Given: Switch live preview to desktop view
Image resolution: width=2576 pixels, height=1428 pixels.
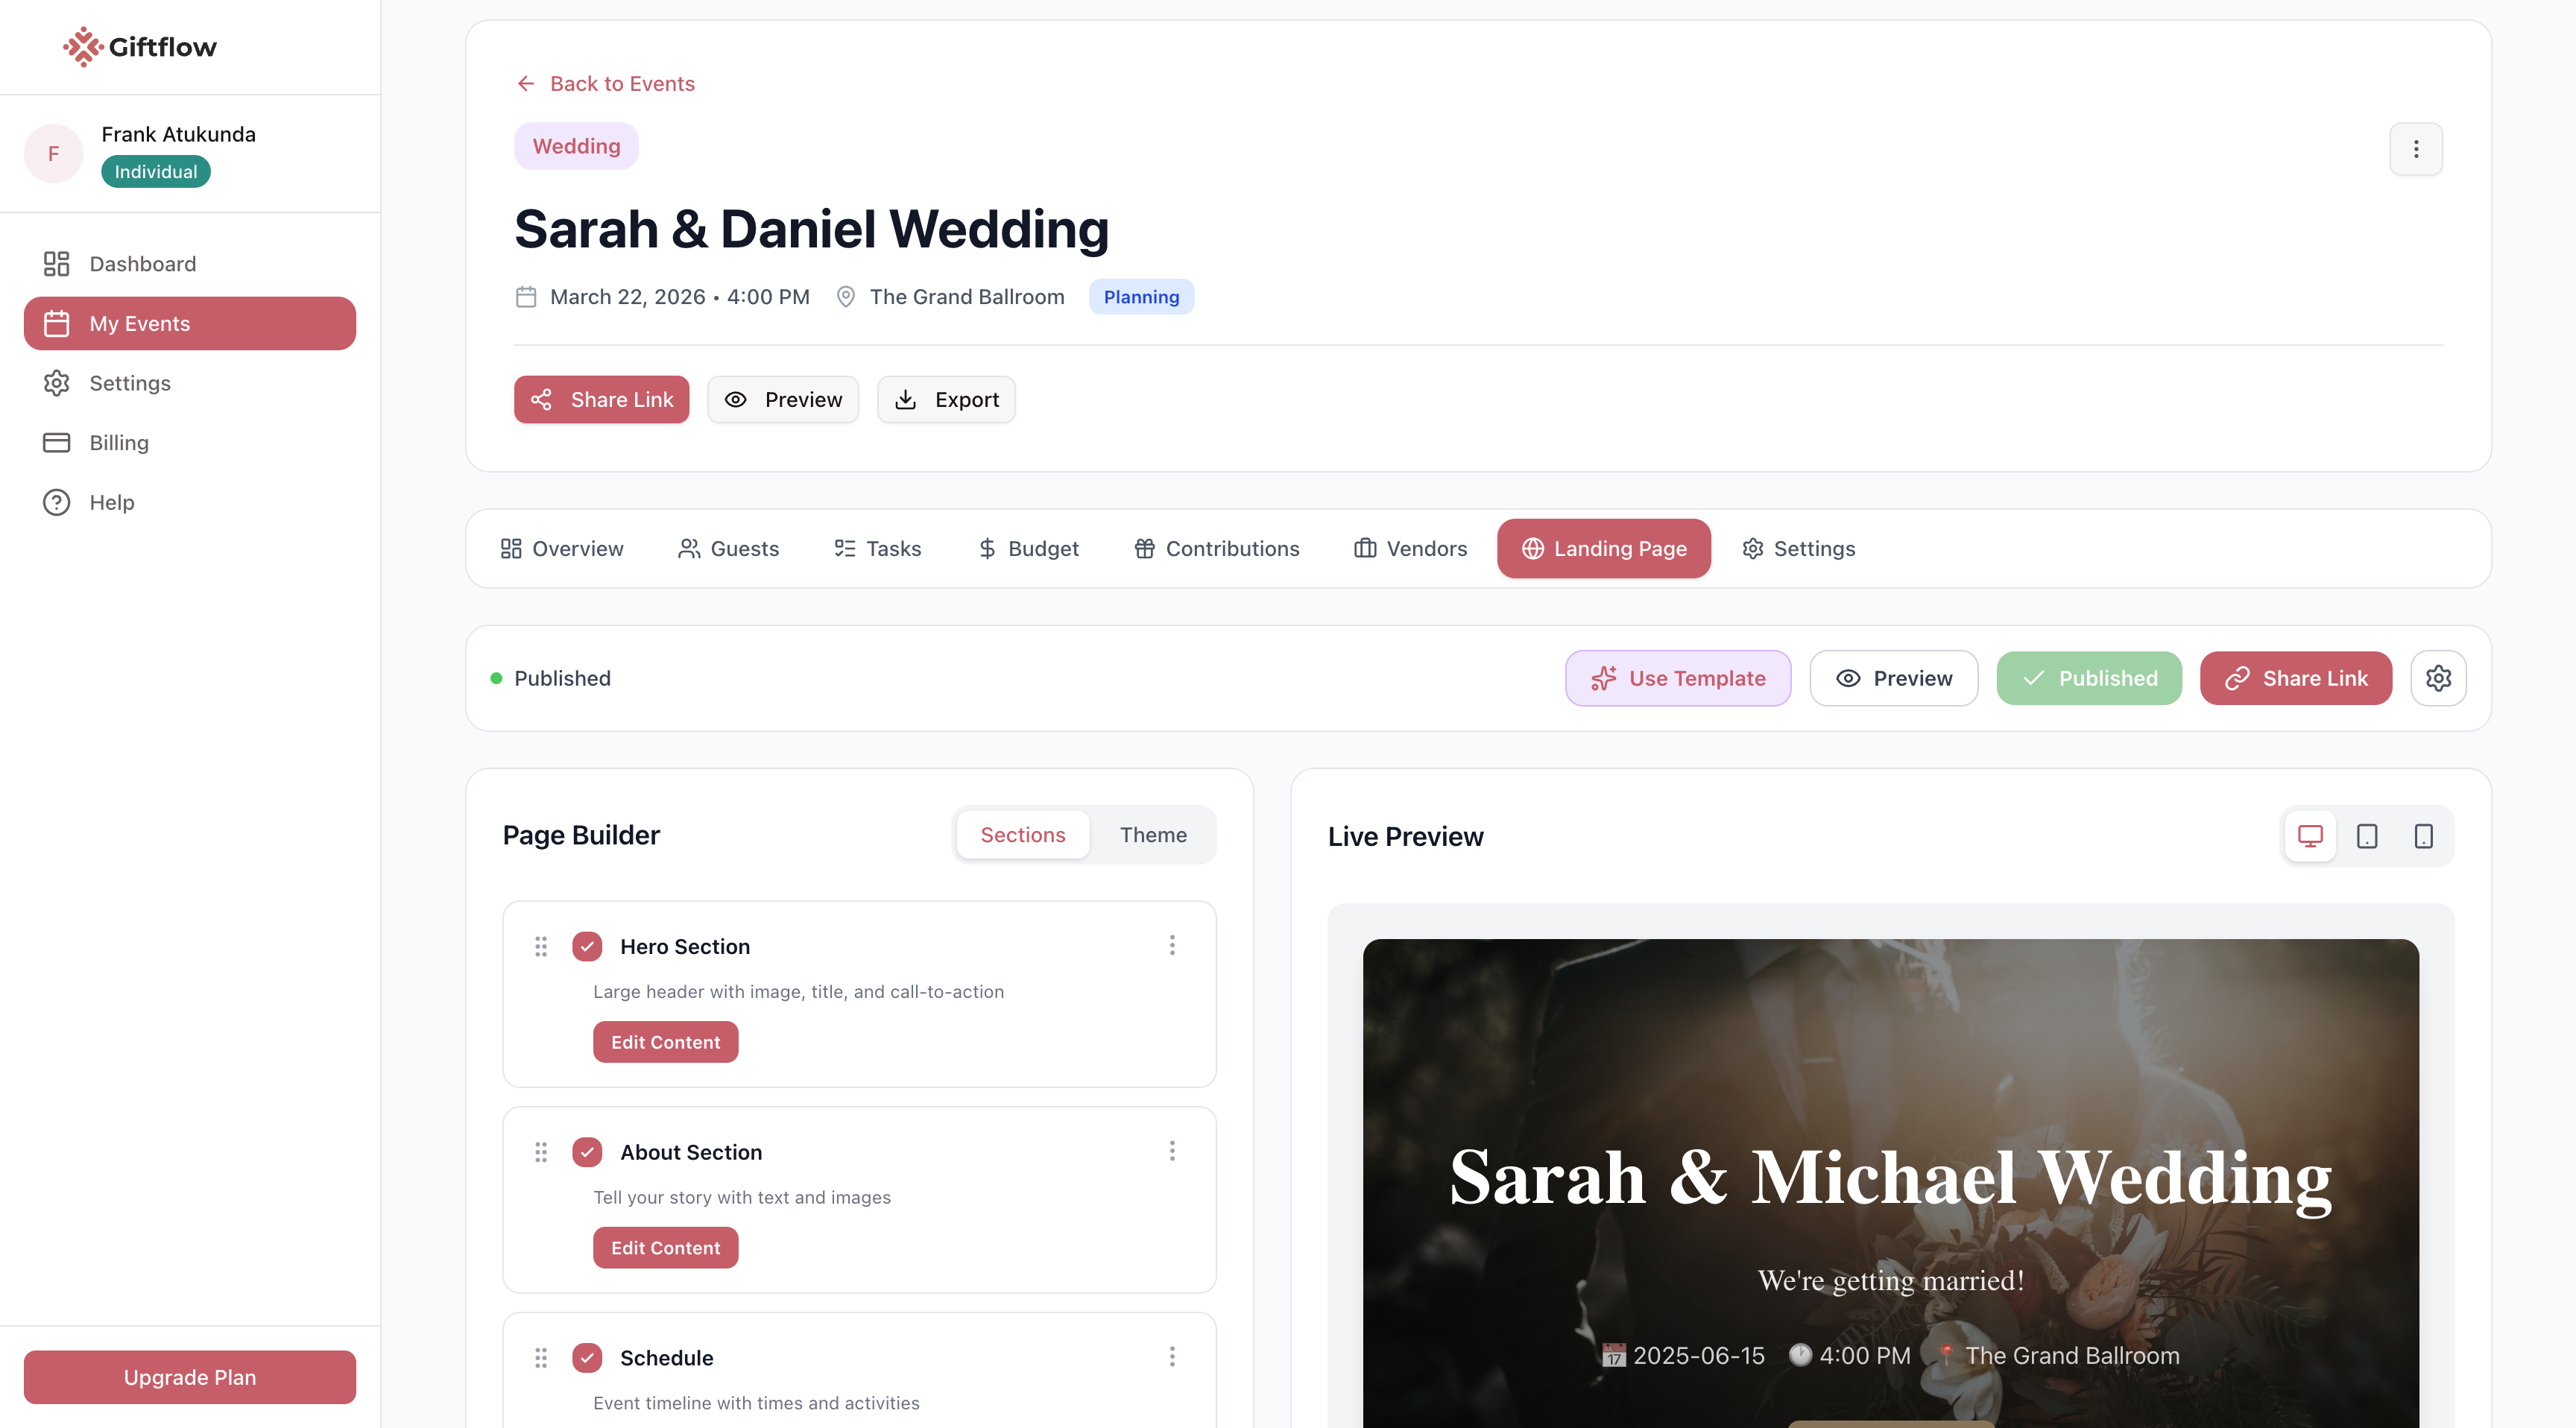Looking at the screenshot, I should pyautogui.click(x=2309, y=836).
